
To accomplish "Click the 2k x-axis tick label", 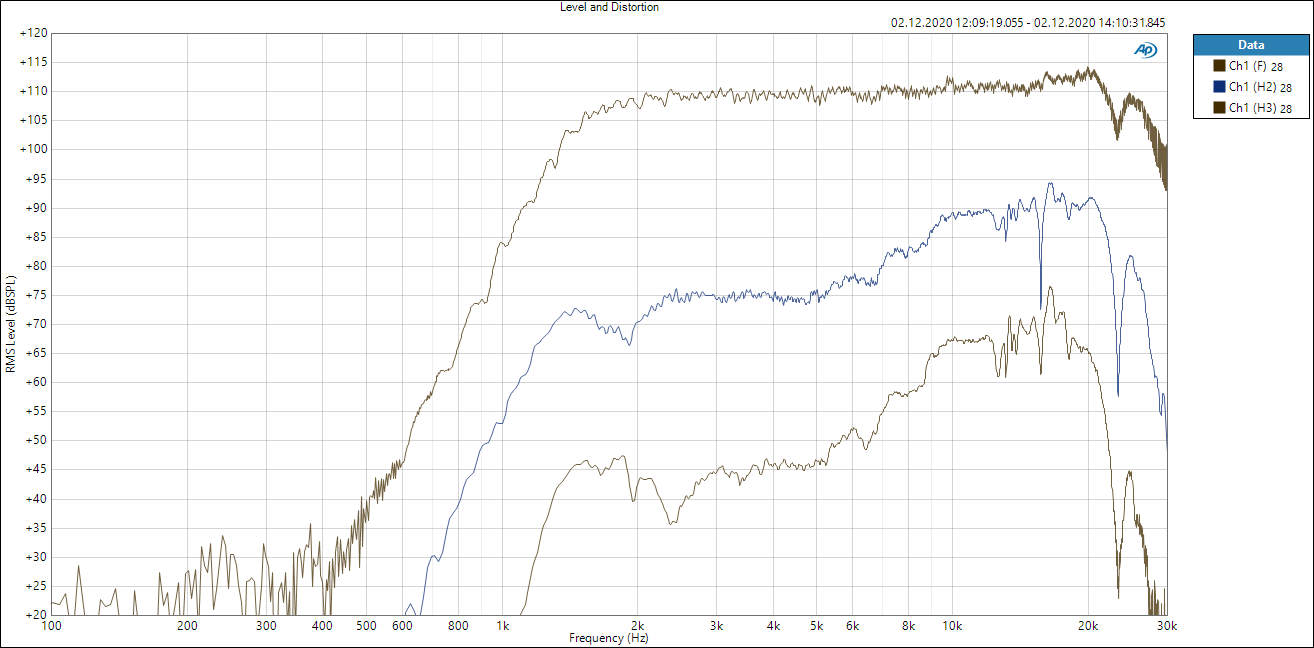I will point(638,627).
